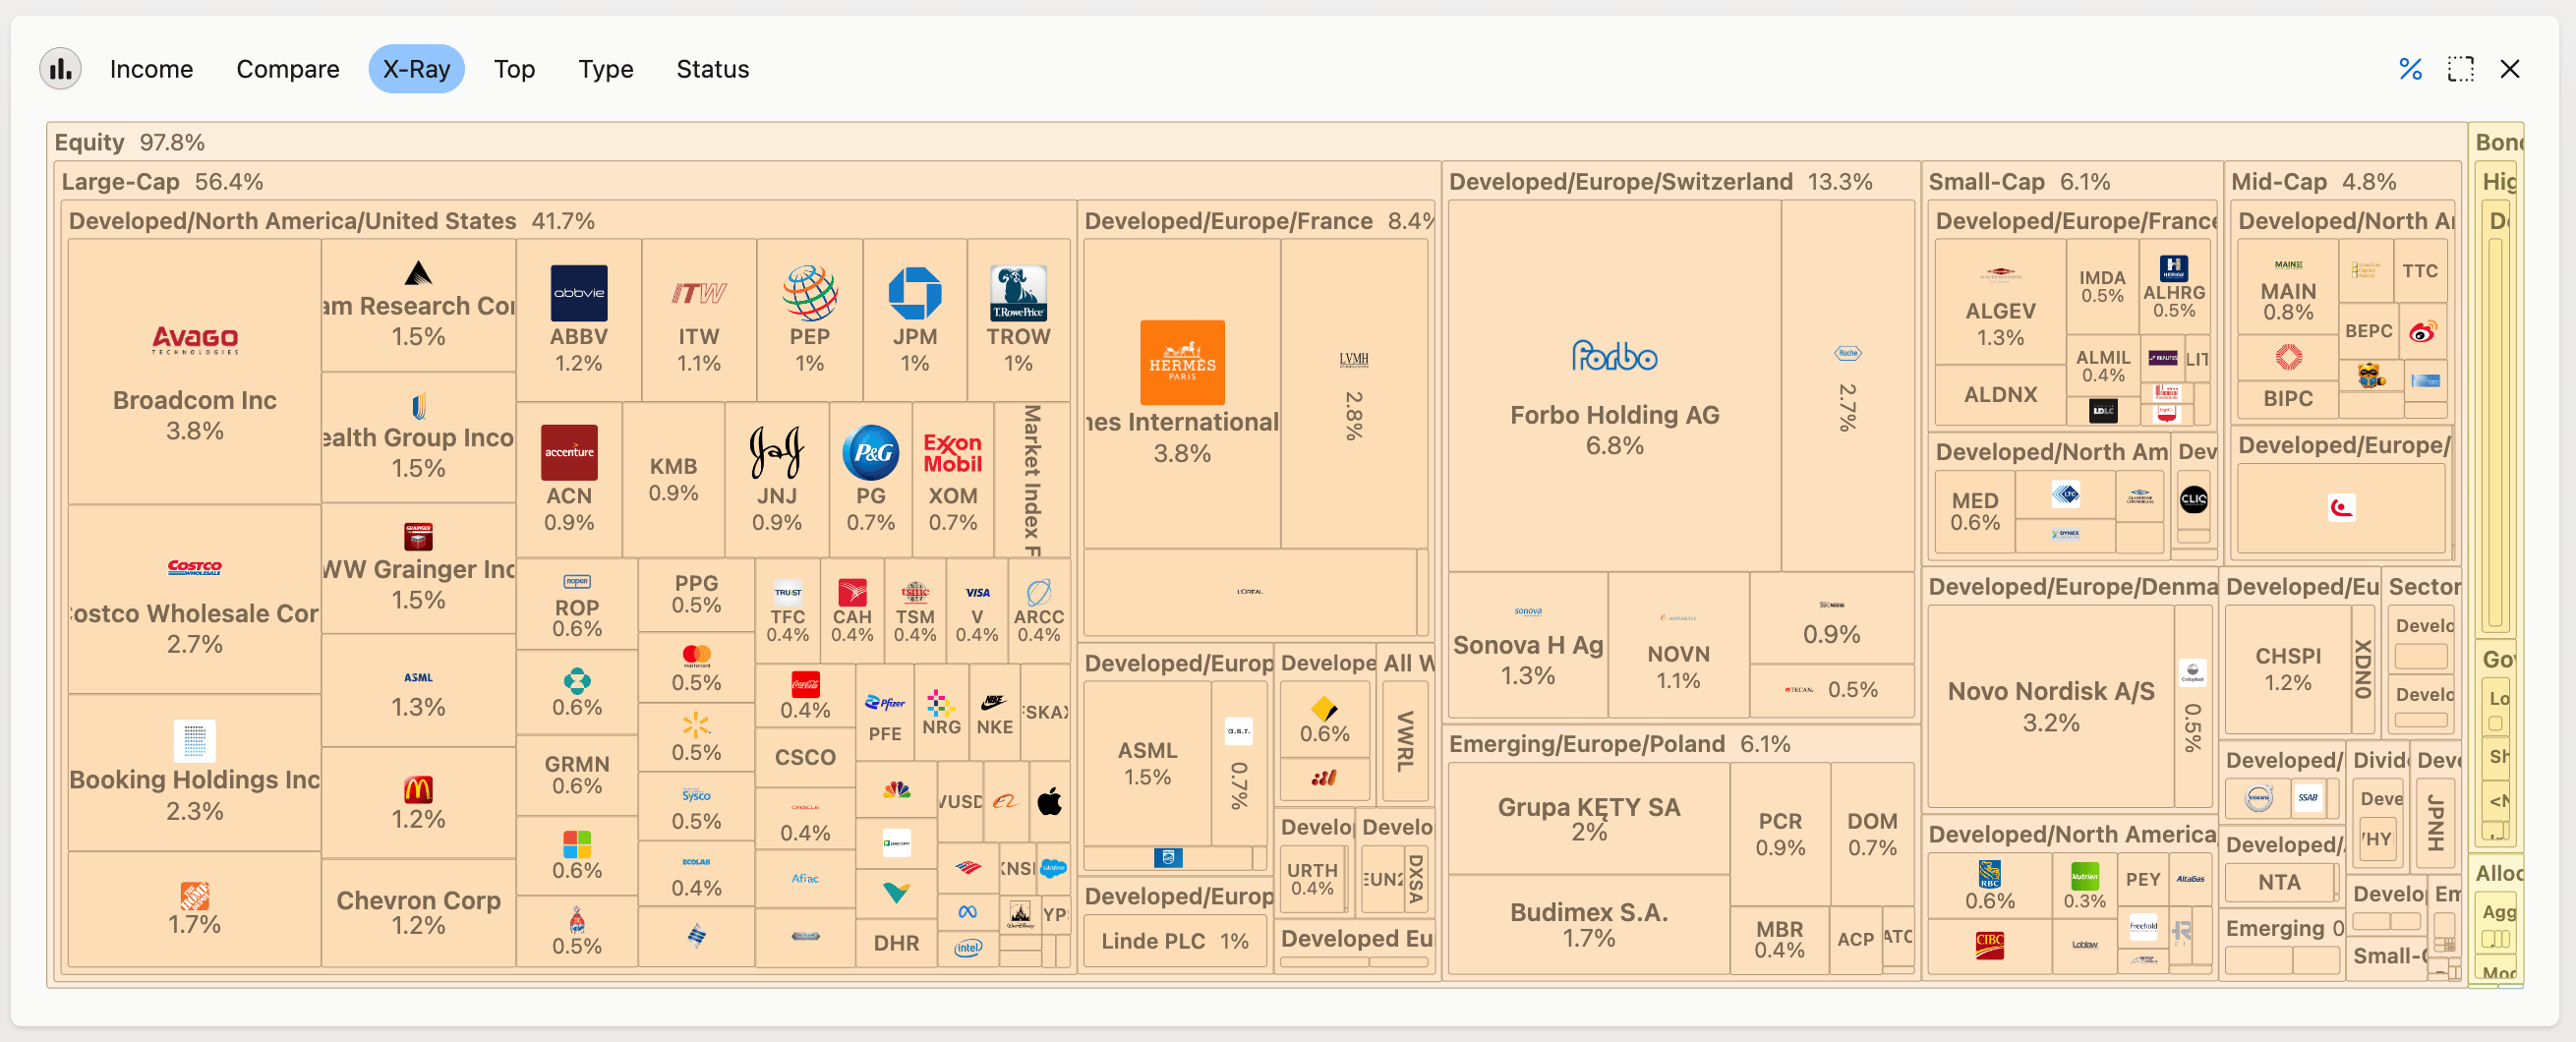Select the ALGEV 1.3% tile

tap(2000, 302)
